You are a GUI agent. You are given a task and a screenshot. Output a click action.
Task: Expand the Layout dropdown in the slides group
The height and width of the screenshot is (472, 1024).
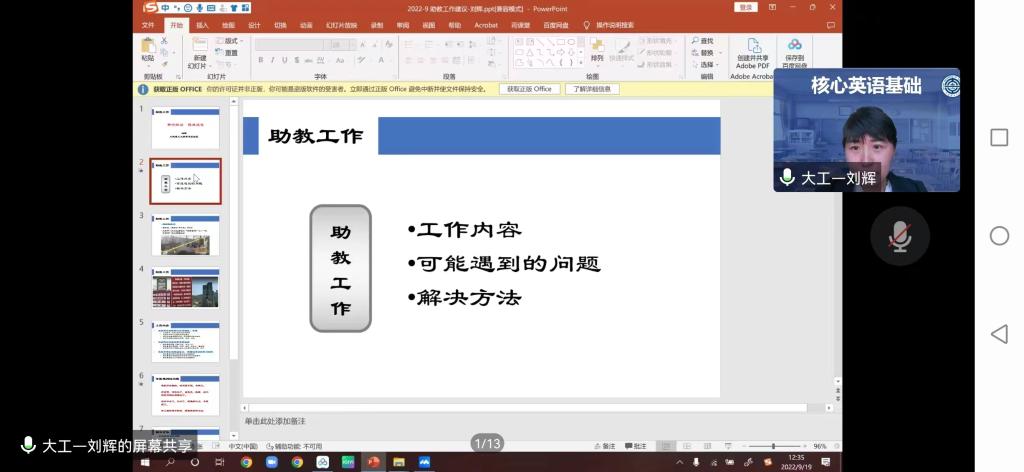click(x=230, y=41)
